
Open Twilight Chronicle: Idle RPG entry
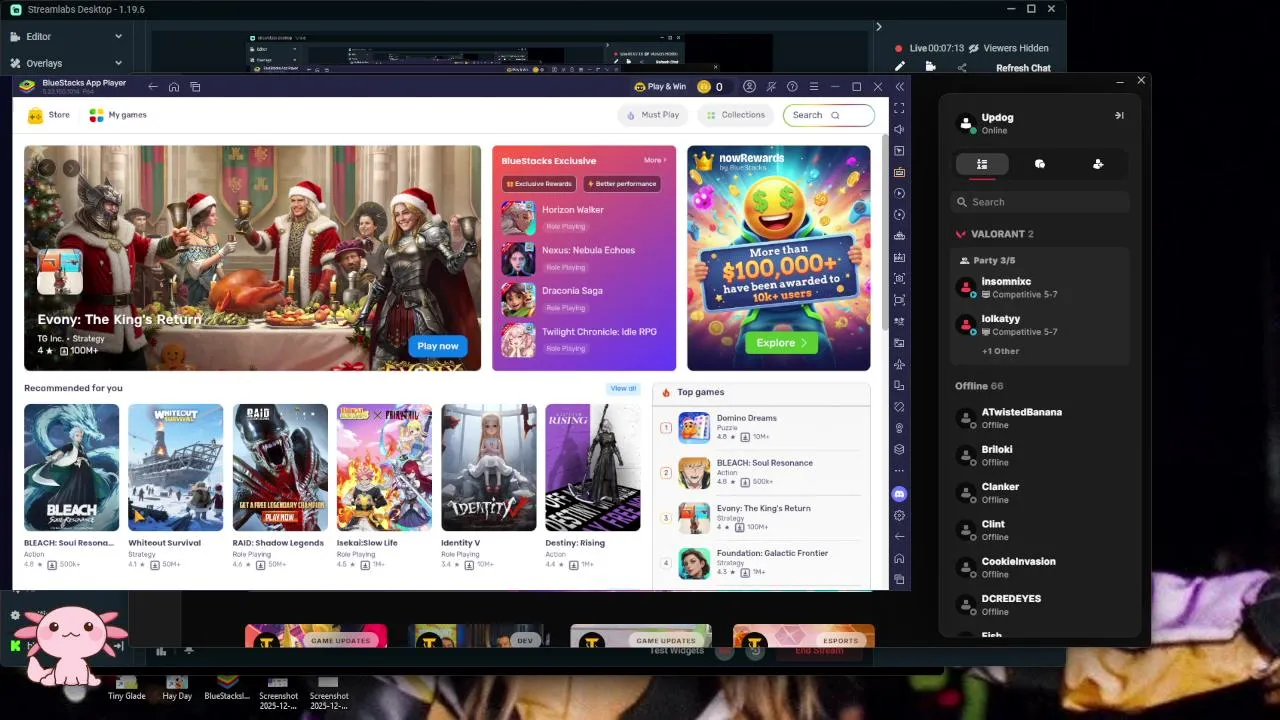tap(583, 339)
